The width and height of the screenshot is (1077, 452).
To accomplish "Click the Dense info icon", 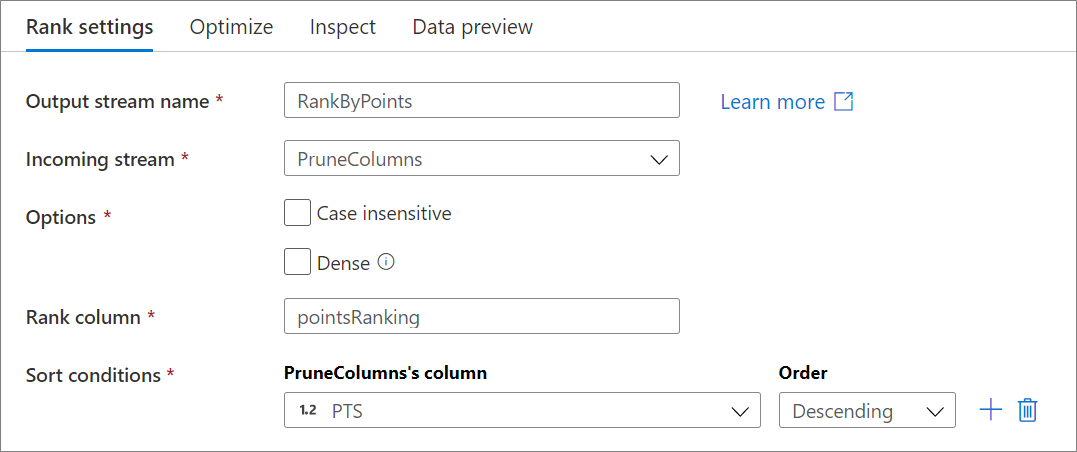I will (386, 263).
